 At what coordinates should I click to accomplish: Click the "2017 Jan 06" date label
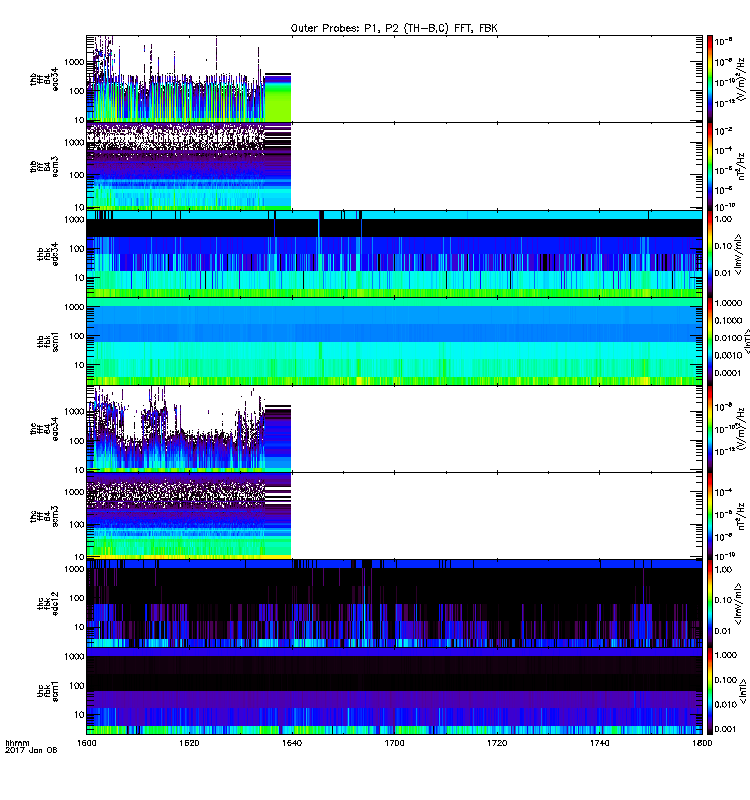pyautogui.click(x=31, y=750)
